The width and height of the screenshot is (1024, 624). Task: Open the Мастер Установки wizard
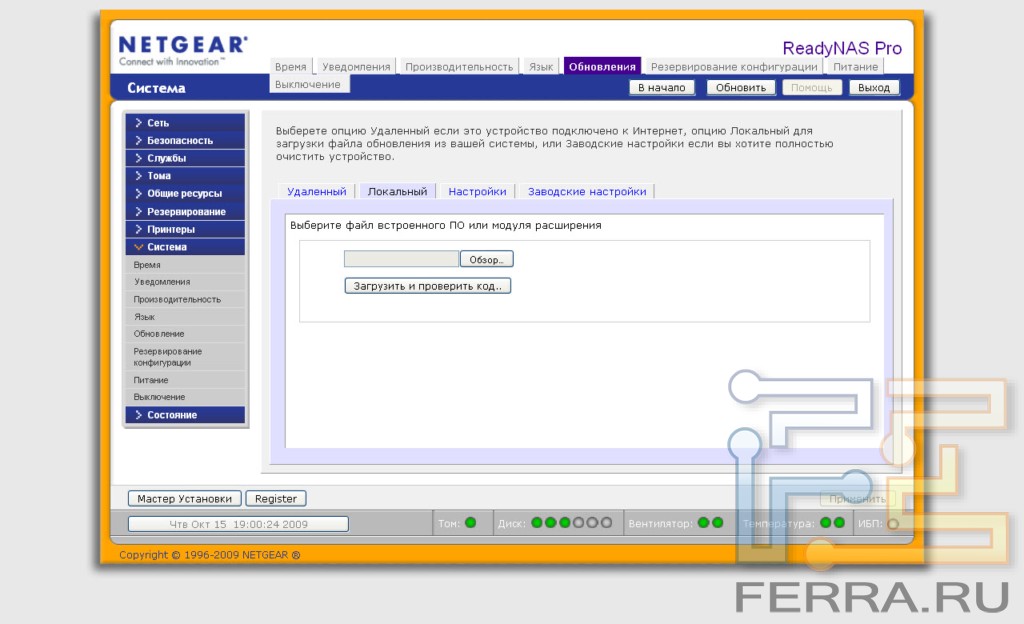[184, 499]
